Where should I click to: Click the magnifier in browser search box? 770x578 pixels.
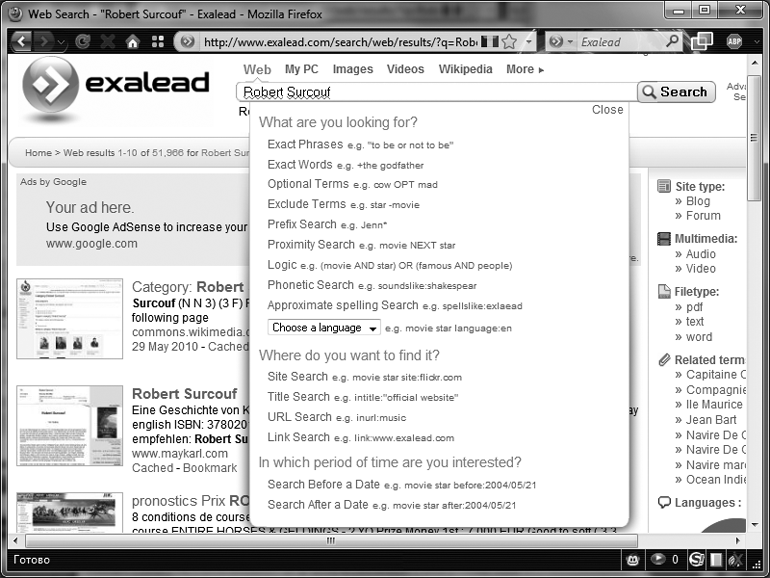[672, 42]
